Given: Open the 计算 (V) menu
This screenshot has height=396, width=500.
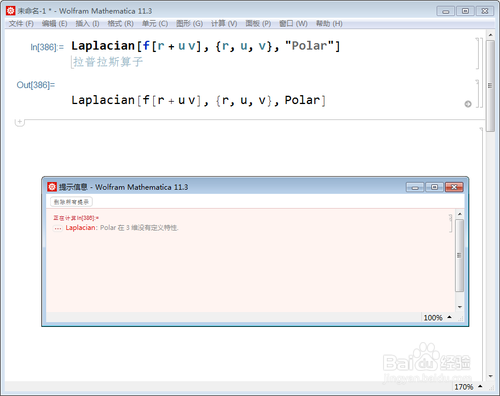Looking at the screenshot, I should pos(224,24).
